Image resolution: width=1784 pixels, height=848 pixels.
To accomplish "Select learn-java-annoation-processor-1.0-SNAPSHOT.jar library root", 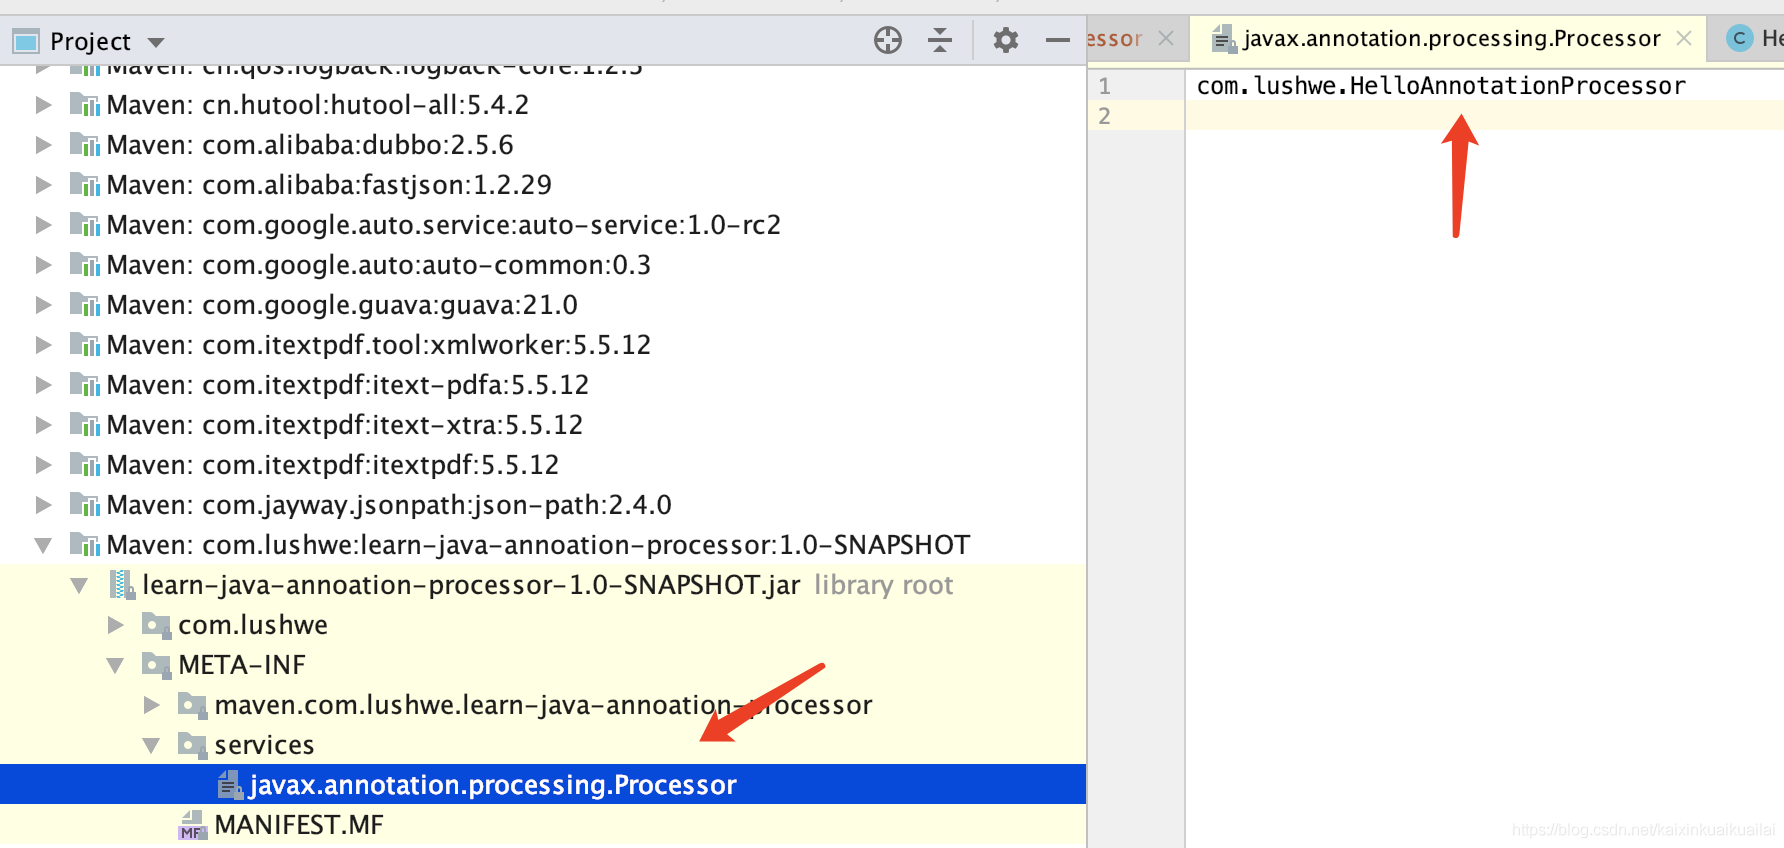I will [x=543, y=585].
